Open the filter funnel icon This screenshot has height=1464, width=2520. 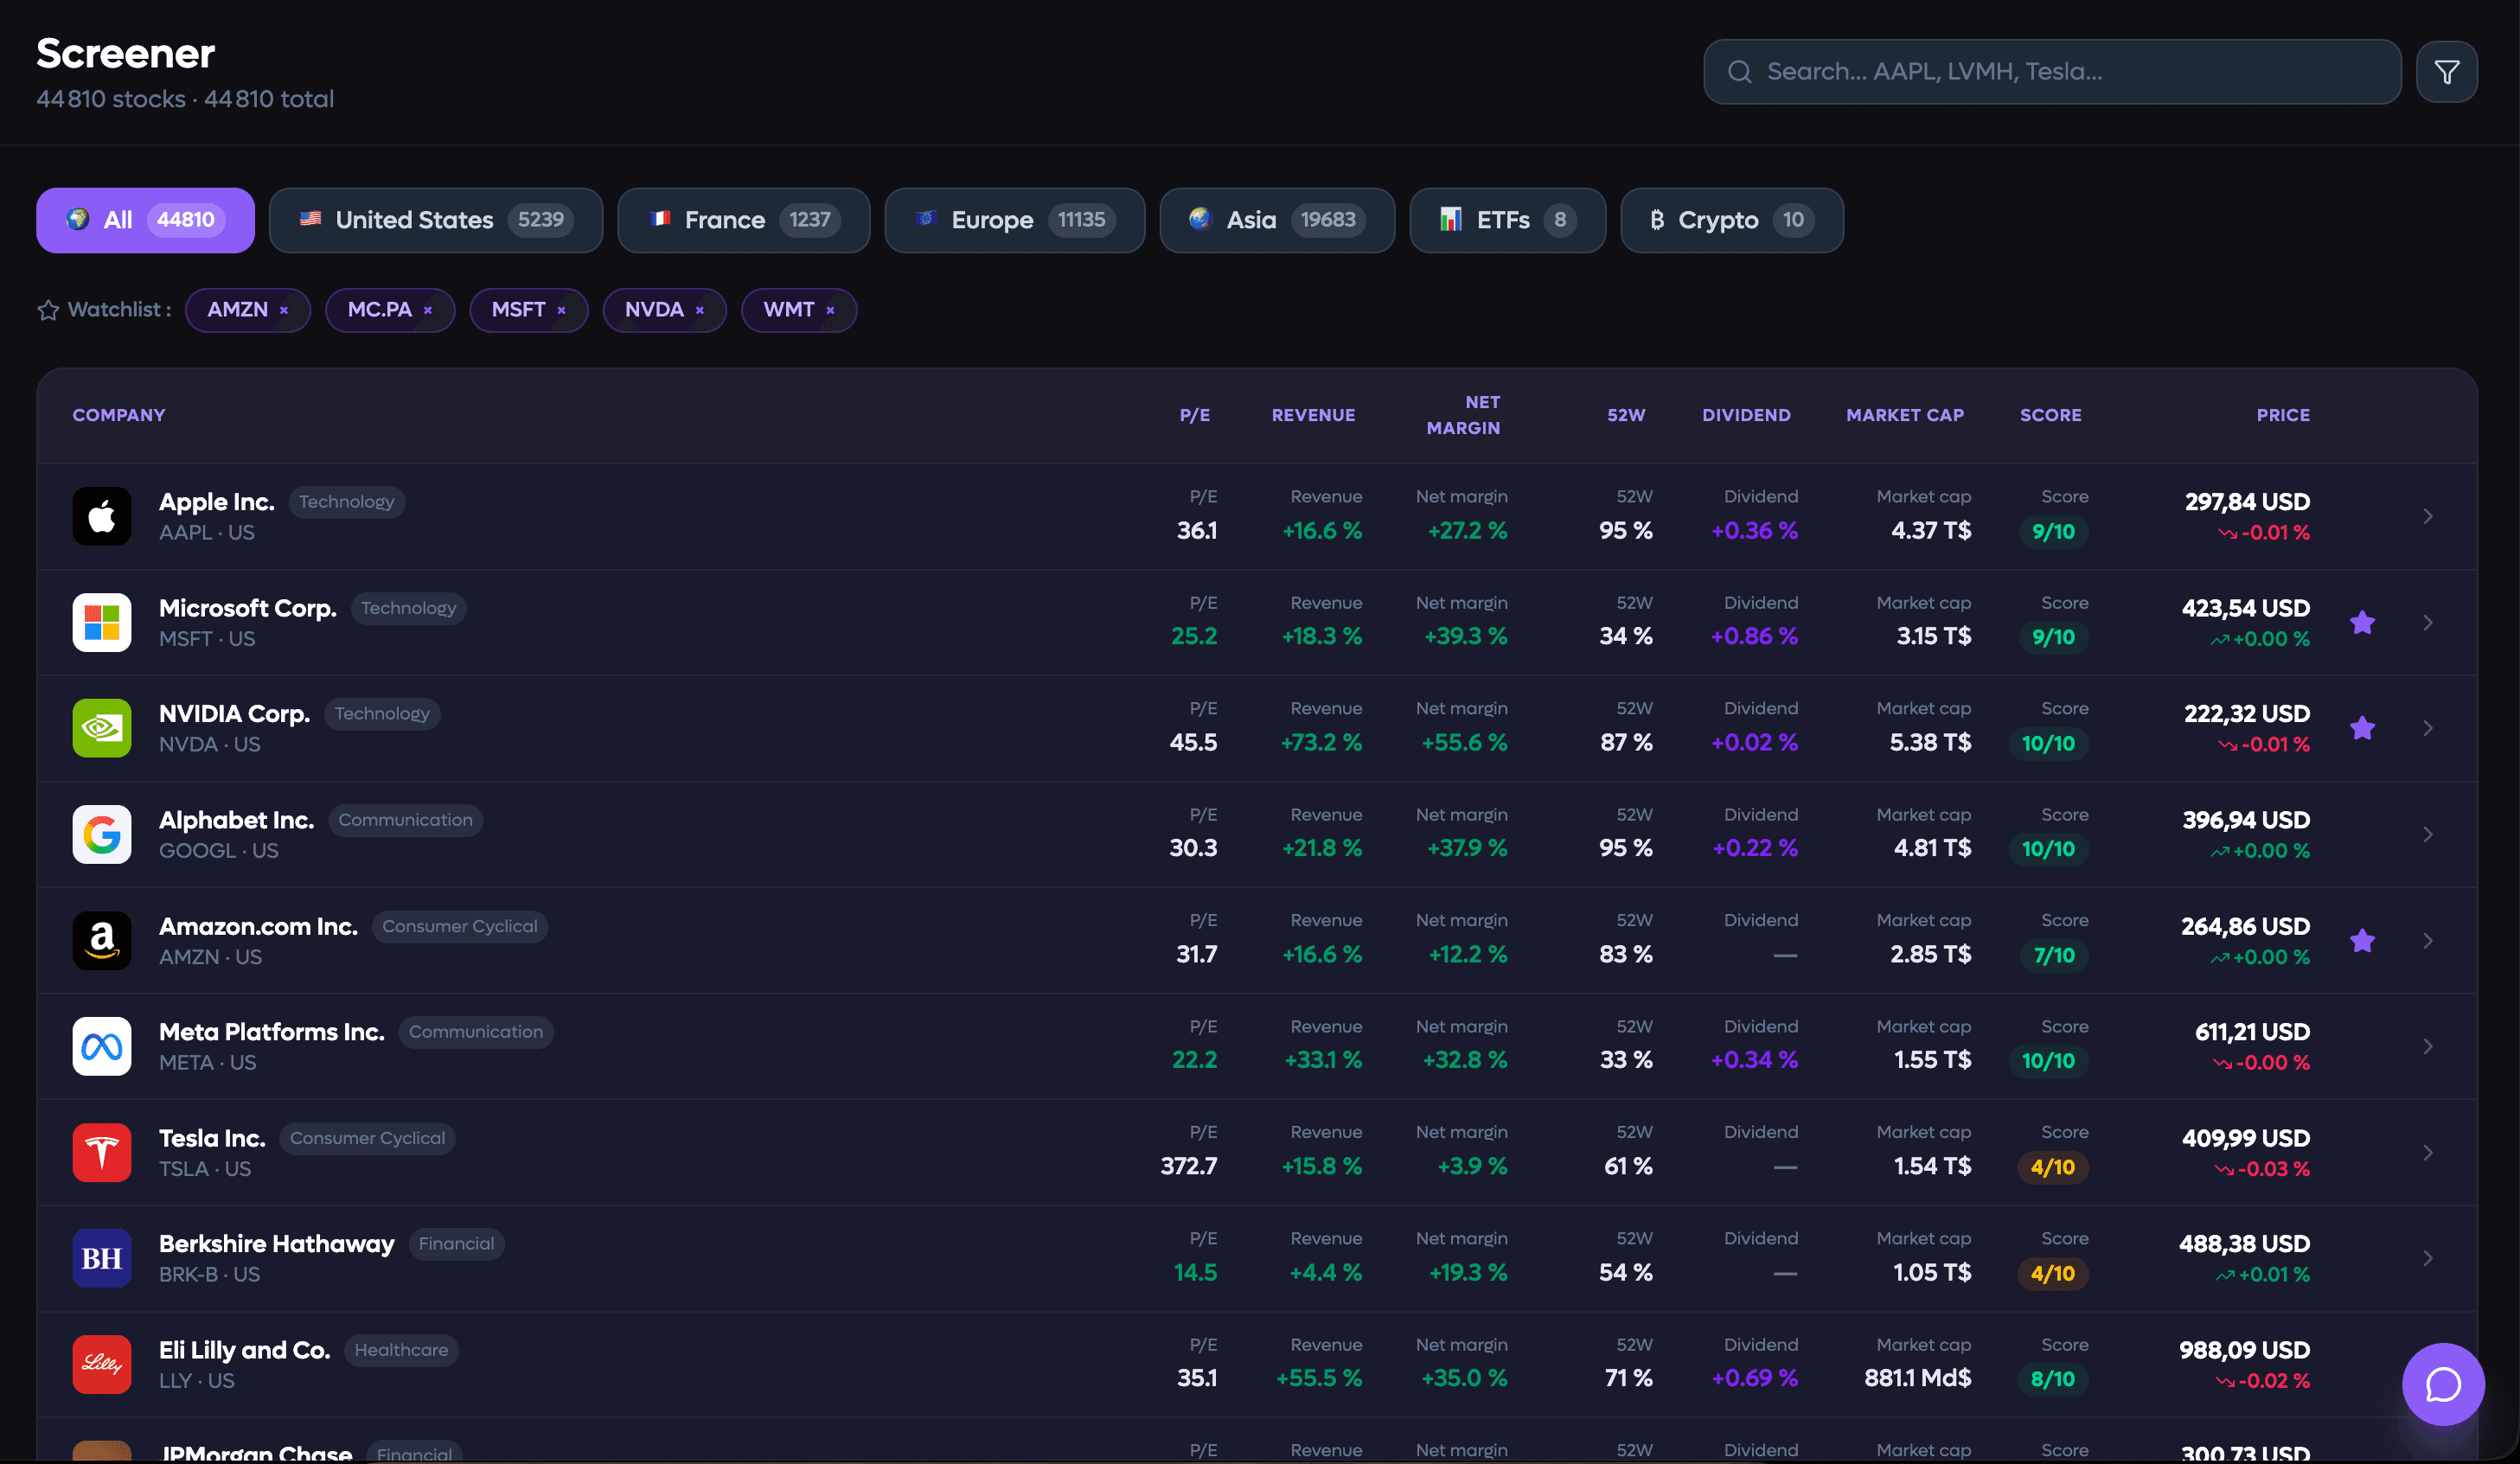point(2446,72)
